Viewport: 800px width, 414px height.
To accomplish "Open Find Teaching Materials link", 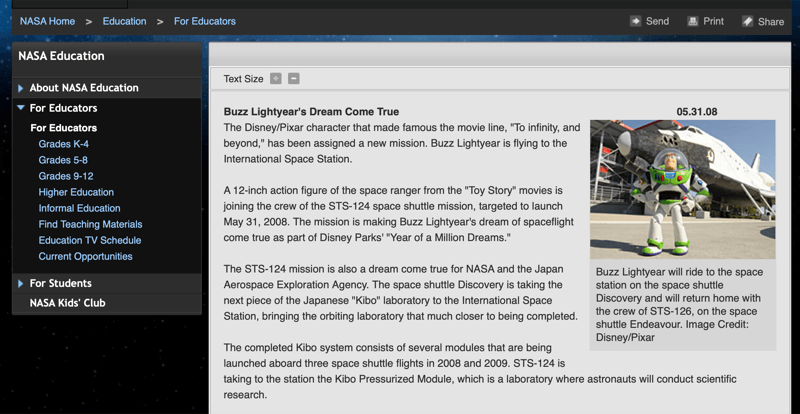I will click(x=90, y=224).
